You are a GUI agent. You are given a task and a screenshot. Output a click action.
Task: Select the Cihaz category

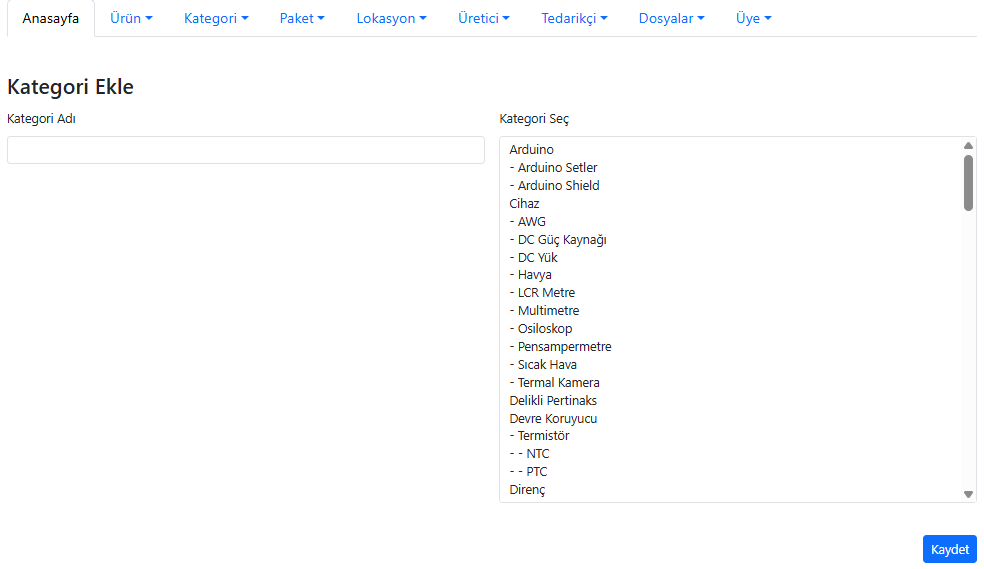524,204
